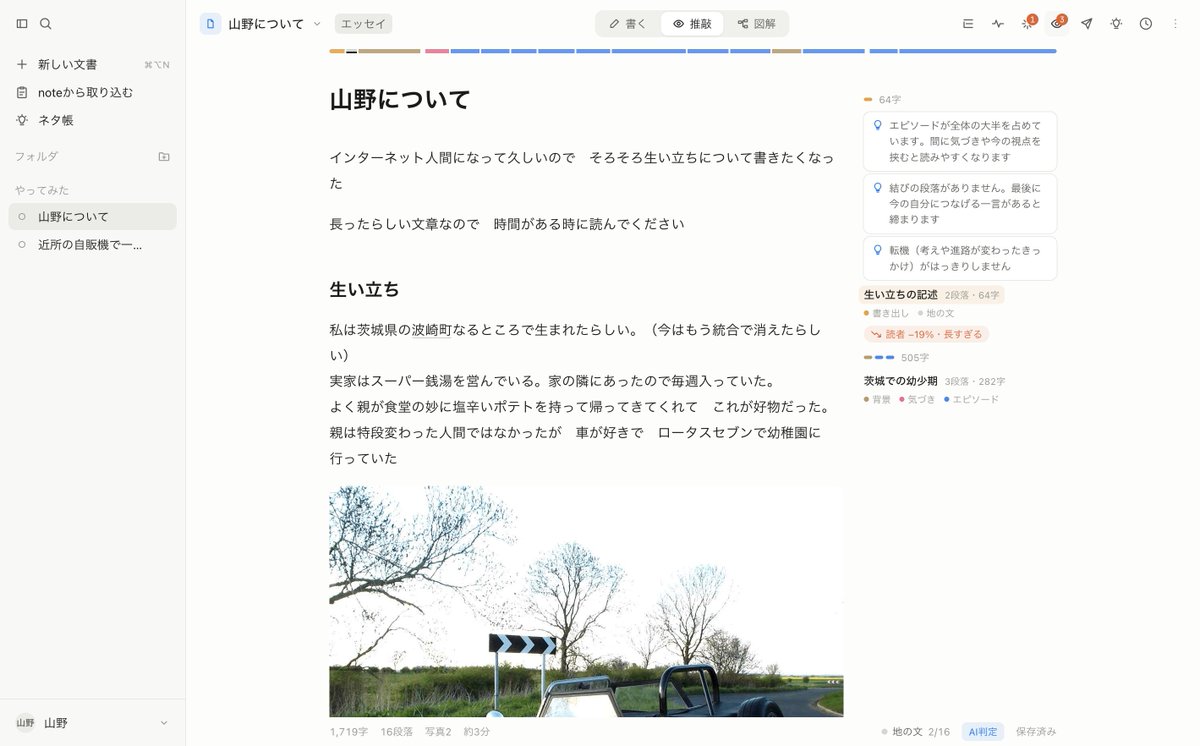
Task: Click the sparkle icon with badge 1
Action: tap(1028, 23)
